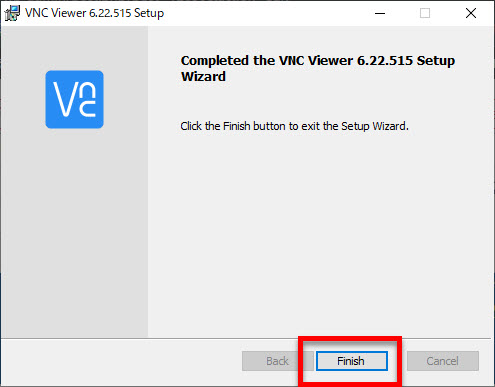Screen dimensions: 495x387
Task: Click the grayed-out maximize button
Action: pyautogui.click(x=425, y=13)
